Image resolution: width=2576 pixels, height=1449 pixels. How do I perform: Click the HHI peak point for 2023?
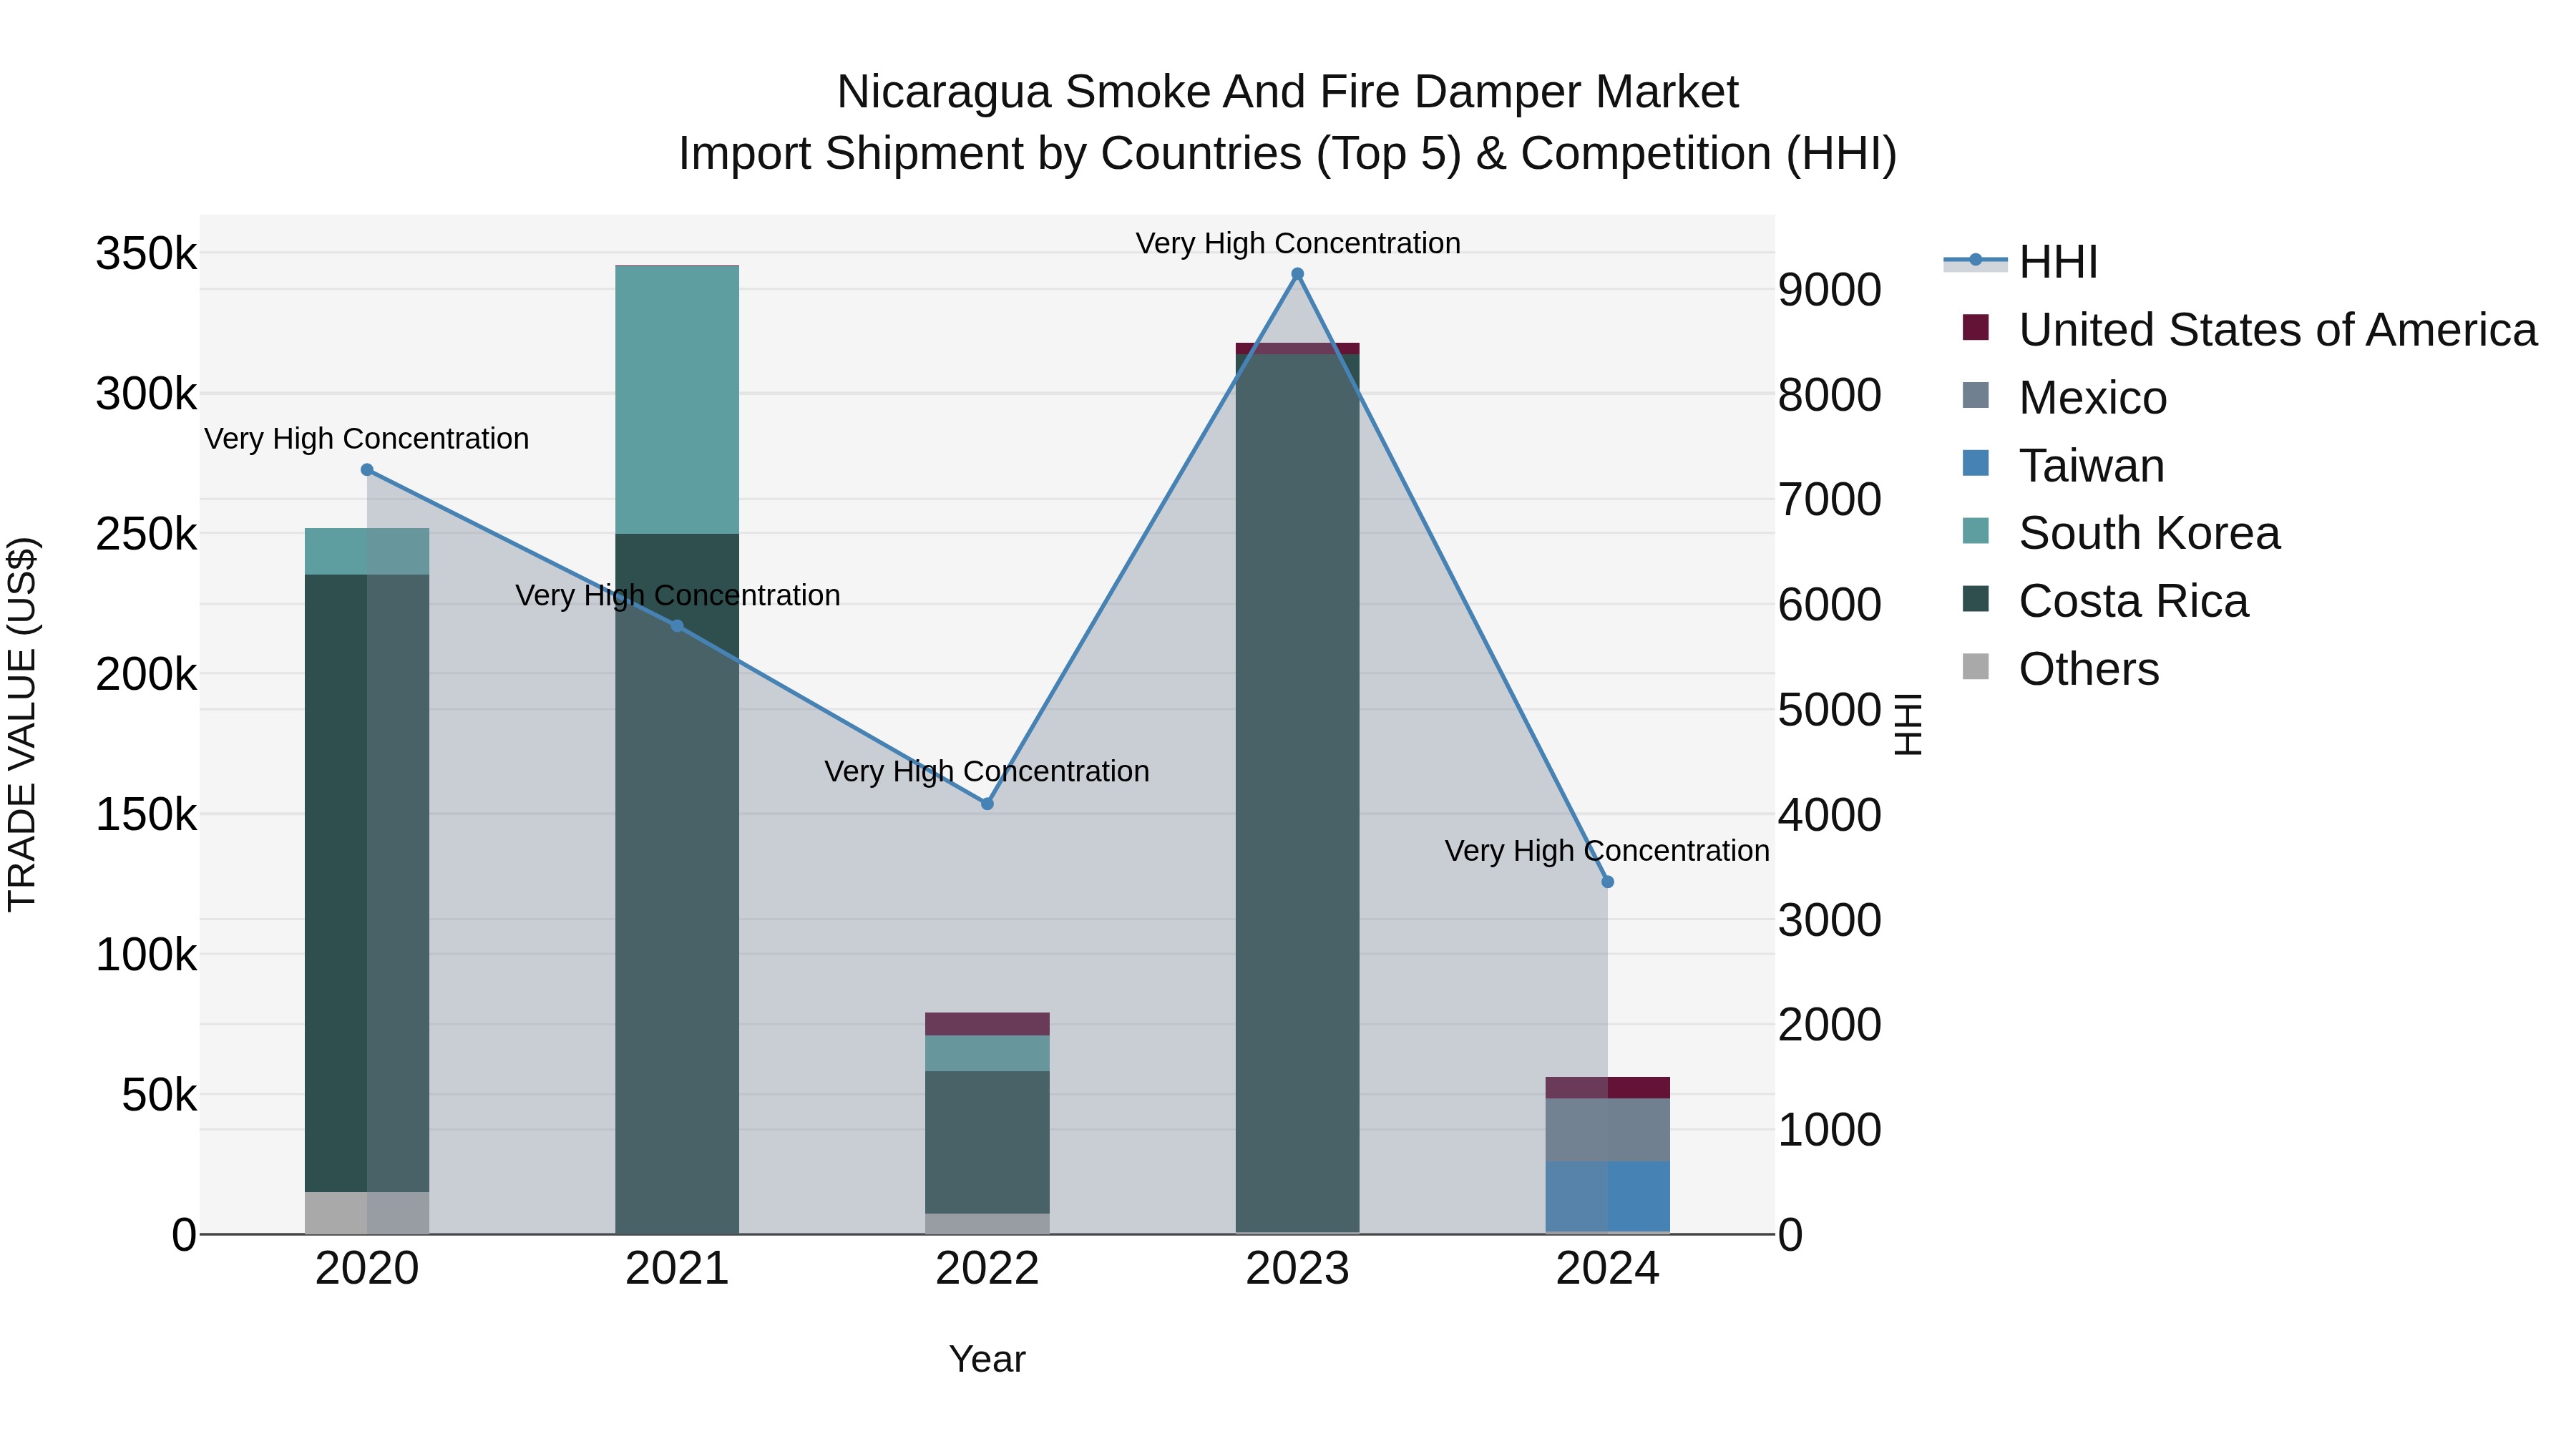click(1297, 274)
